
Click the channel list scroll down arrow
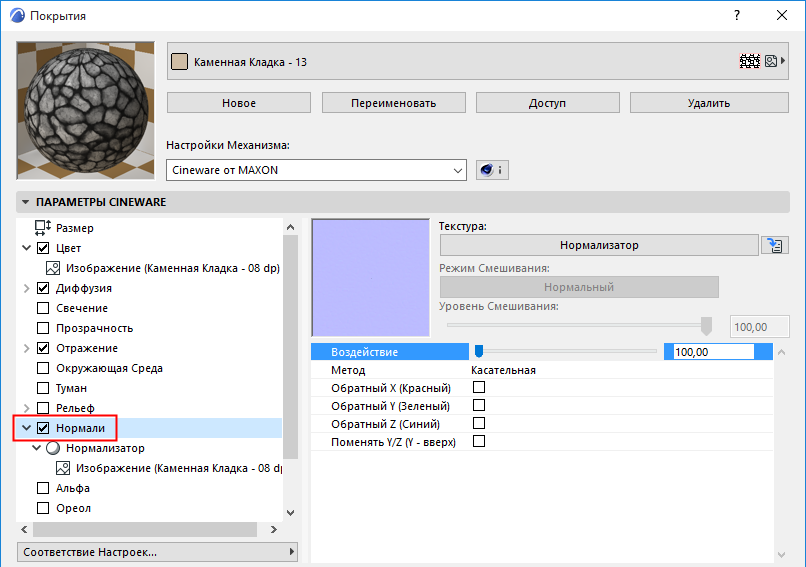click(x=290, y=513)
